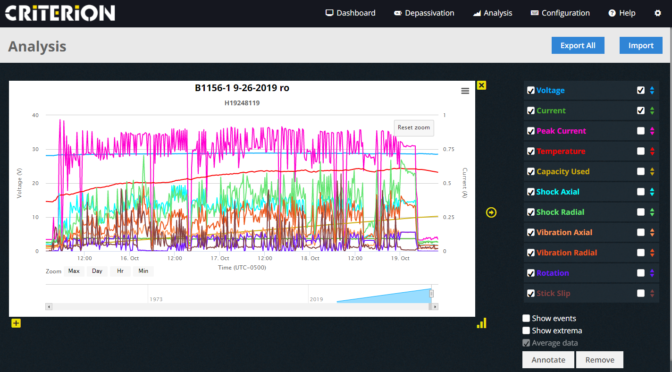Click Voltage axis up-down arrows
This screenshot has width=672, height=372.
tap(652, 90)
